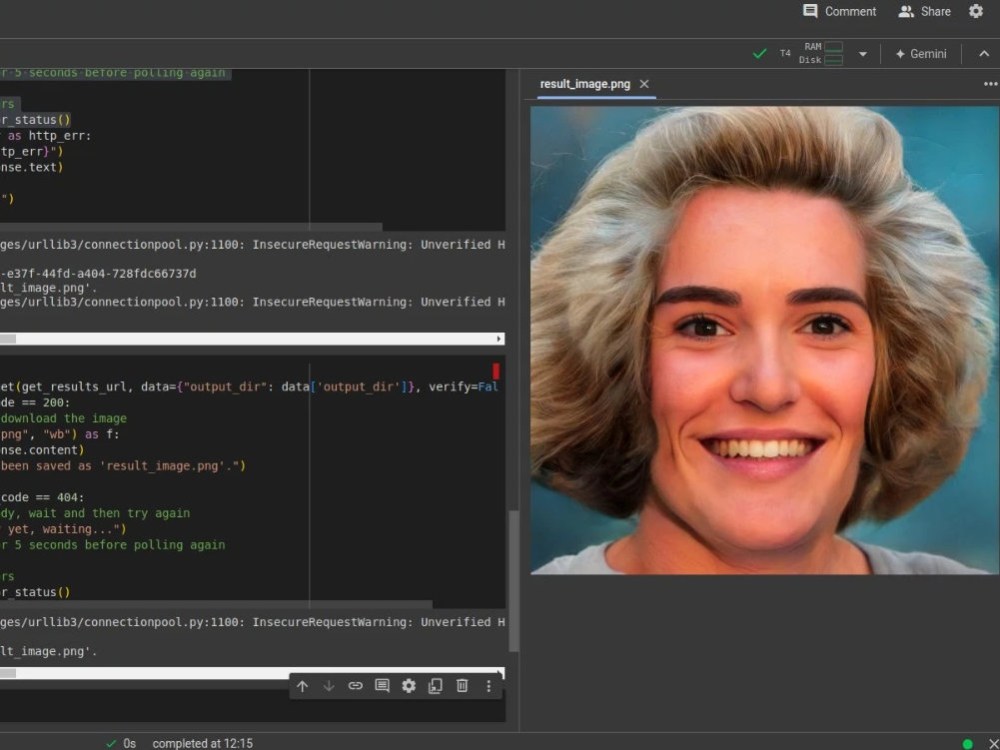Click the notebook vertical scrollbar thumb

(x=513, y=580)
